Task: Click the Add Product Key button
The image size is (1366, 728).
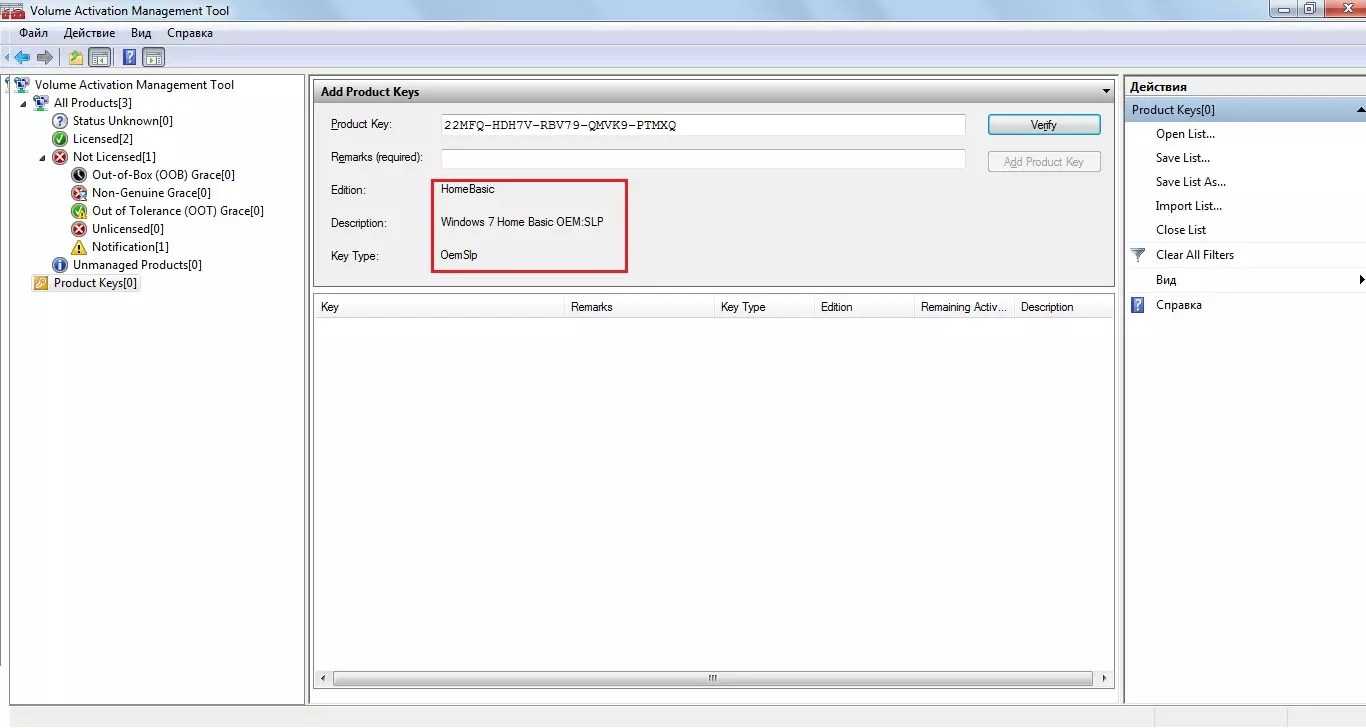Action: coord(1044,162)
